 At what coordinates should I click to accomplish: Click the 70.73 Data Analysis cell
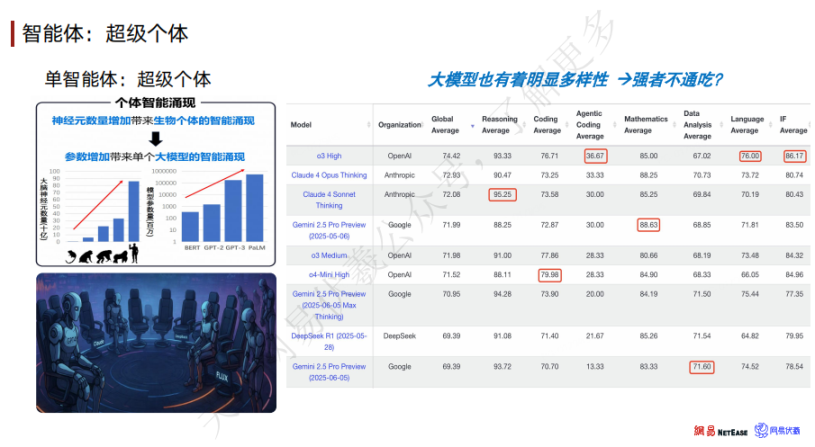point(702,175)
